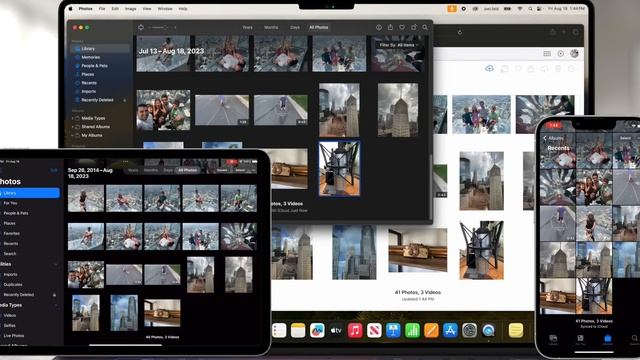Open QuickTime Player from the Dock

489,330
